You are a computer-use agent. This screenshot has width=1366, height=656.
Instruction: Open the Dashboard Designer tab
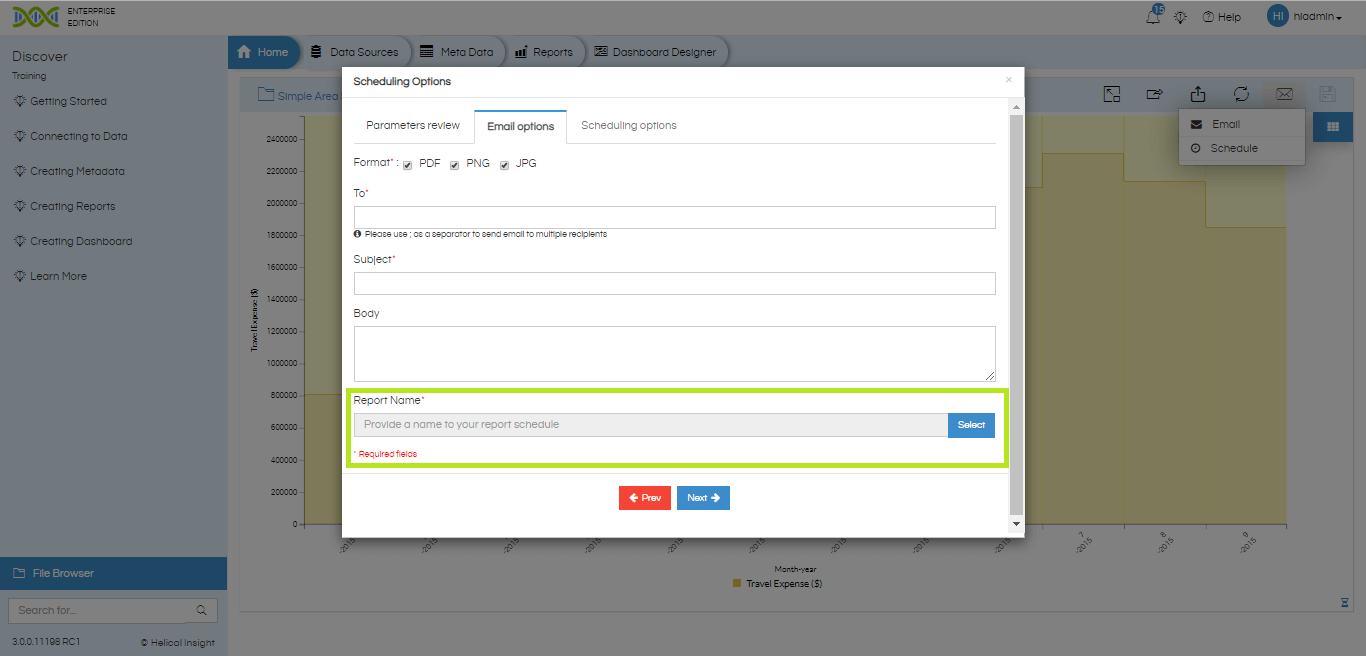click(656, 52)
